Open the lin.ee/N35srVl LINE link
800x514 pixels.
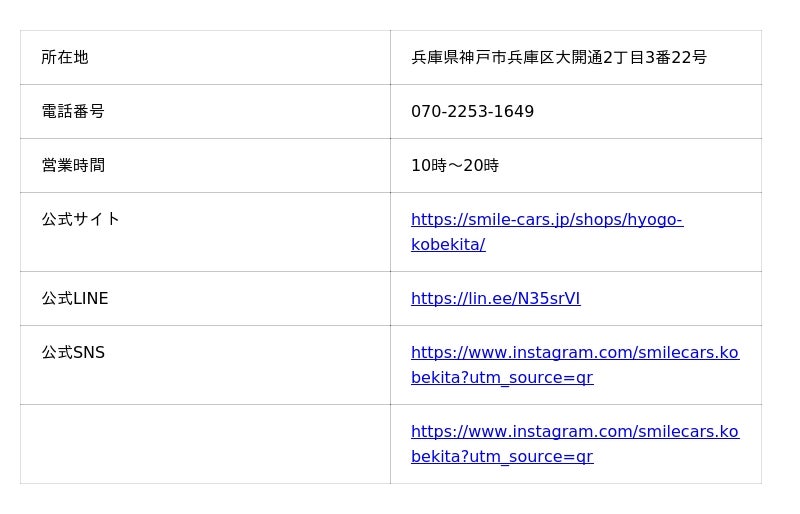[495, 299]
